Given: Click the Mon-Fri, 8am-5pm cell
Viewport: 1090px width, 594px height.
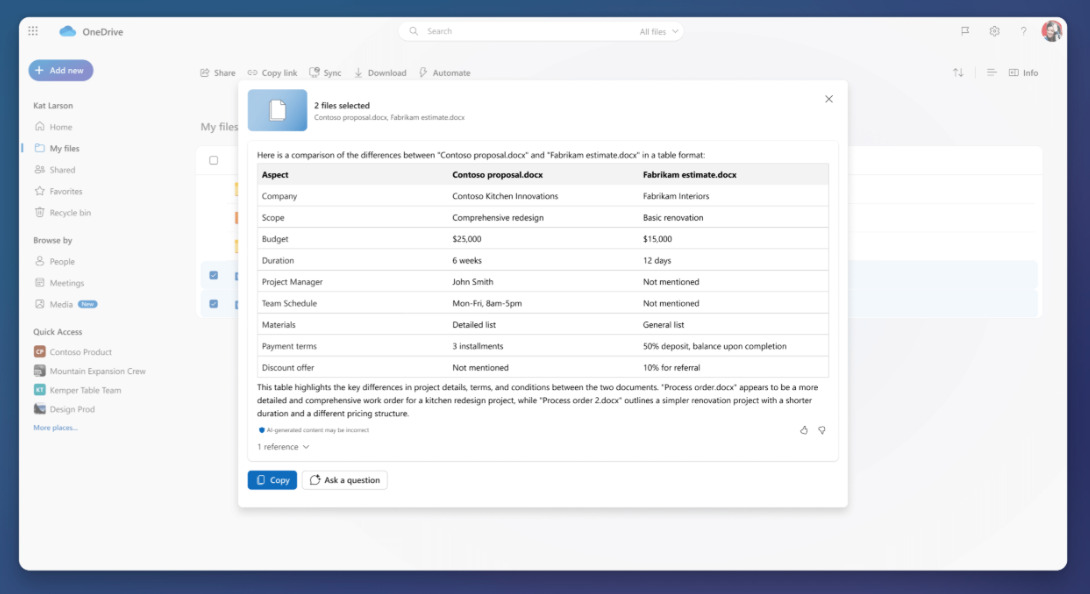Looking at the screenshot, I should (x=487, y=303).
